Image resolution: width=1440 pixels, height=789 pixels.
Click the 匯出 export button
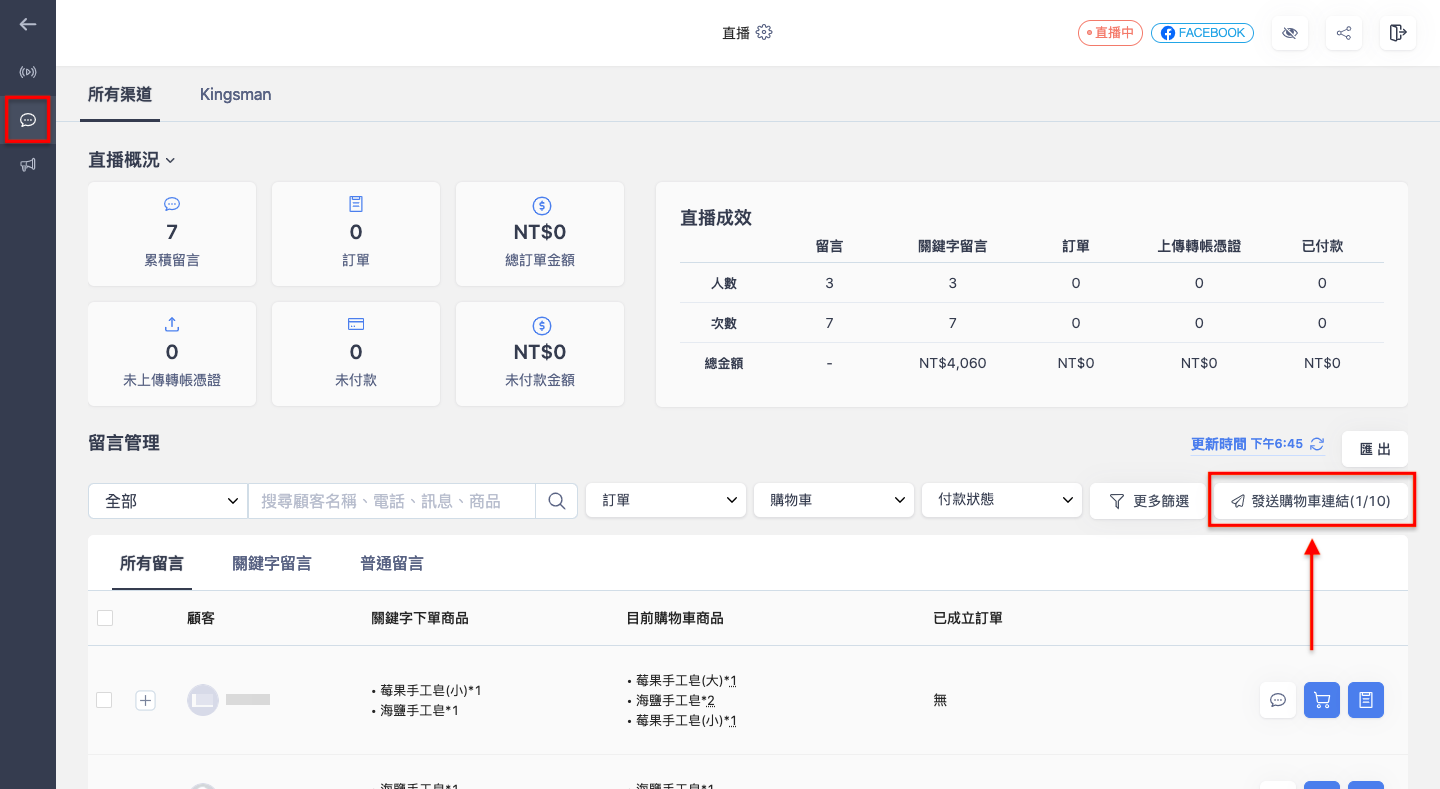(x=1375, y=449)
